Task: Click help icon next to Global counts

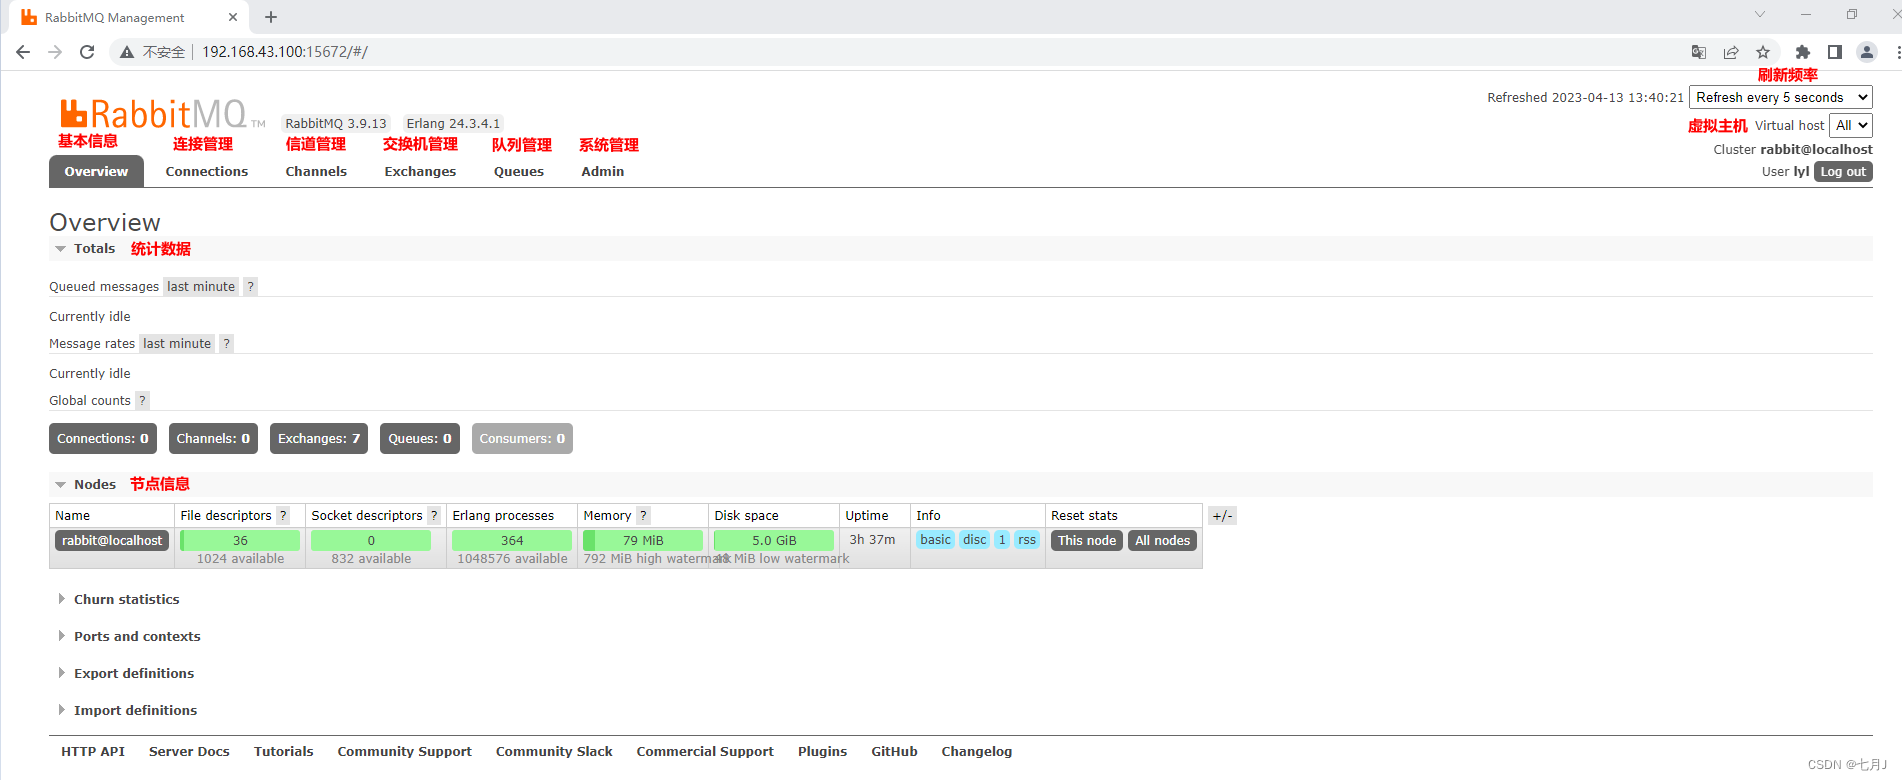Action: 142,400
